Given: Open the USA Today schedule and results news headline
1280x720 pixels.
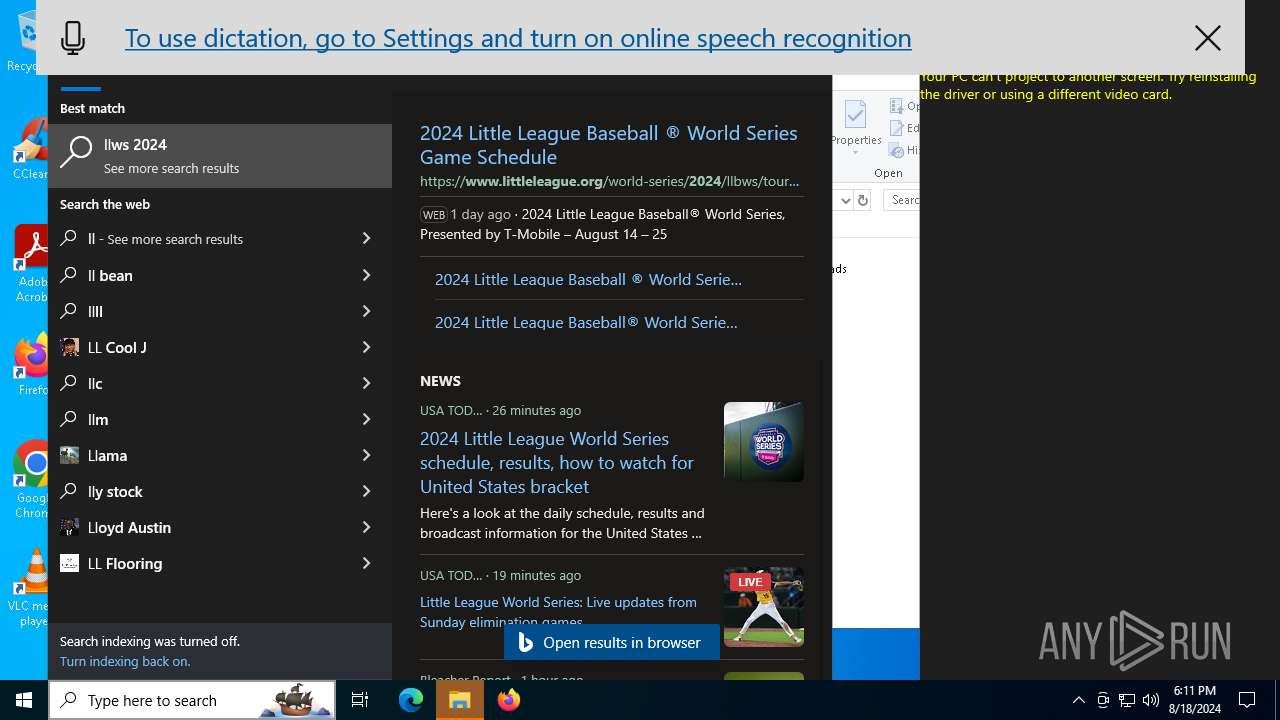Looking at the screenshot, I should 556,462.
